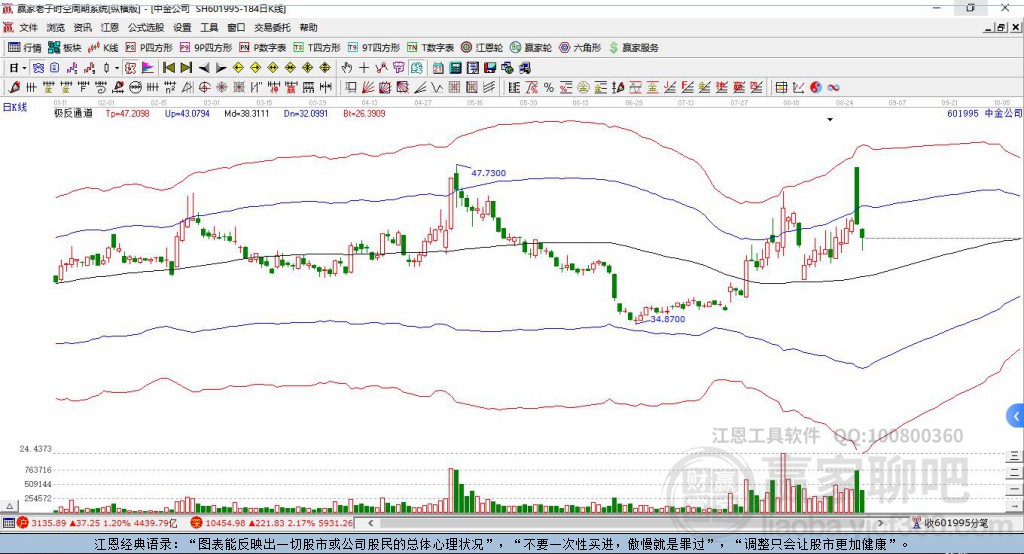Viewport: 1024px width, 554px height.
Task: Open the P数字表 tool
Action: (263, 48)
